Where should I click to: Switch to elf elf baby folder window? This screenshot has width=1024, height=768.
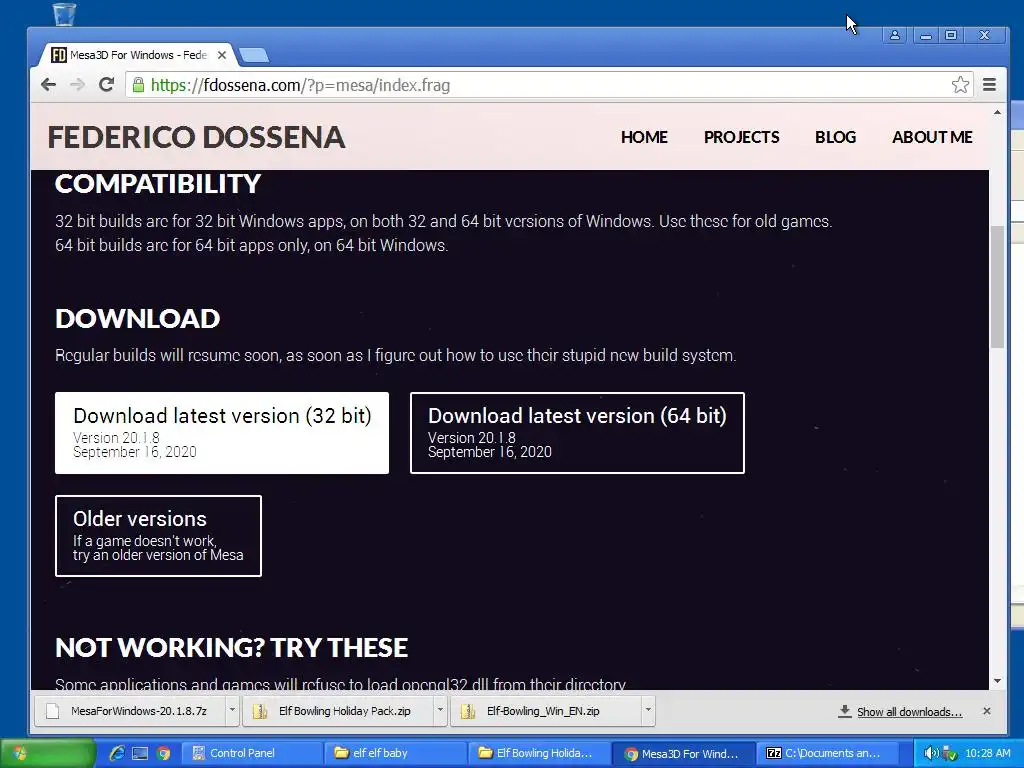pos(395,754)
